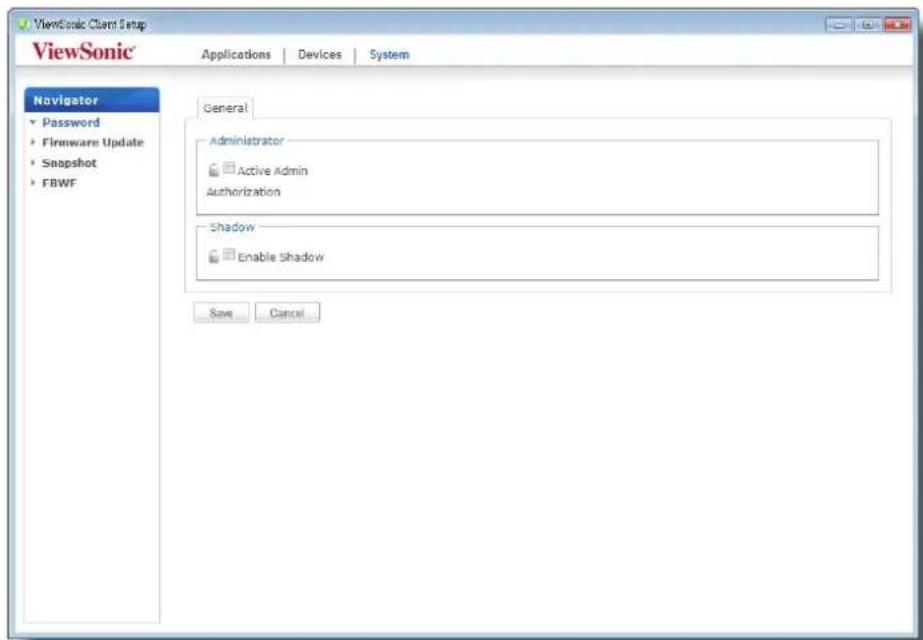Maximize the ViewSonic Client Setup window
This screenshot has width=923, height=640.
pyautogui.click(x=868, y=25)
